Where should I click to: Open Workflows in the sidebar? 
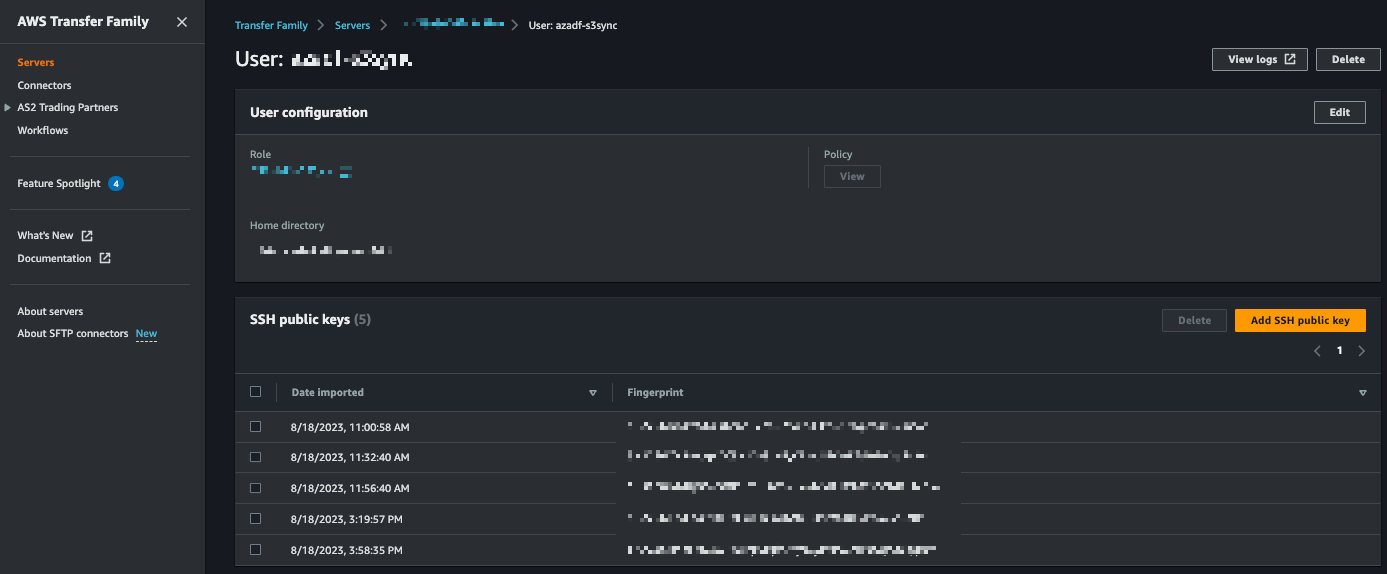click(43, 130)
